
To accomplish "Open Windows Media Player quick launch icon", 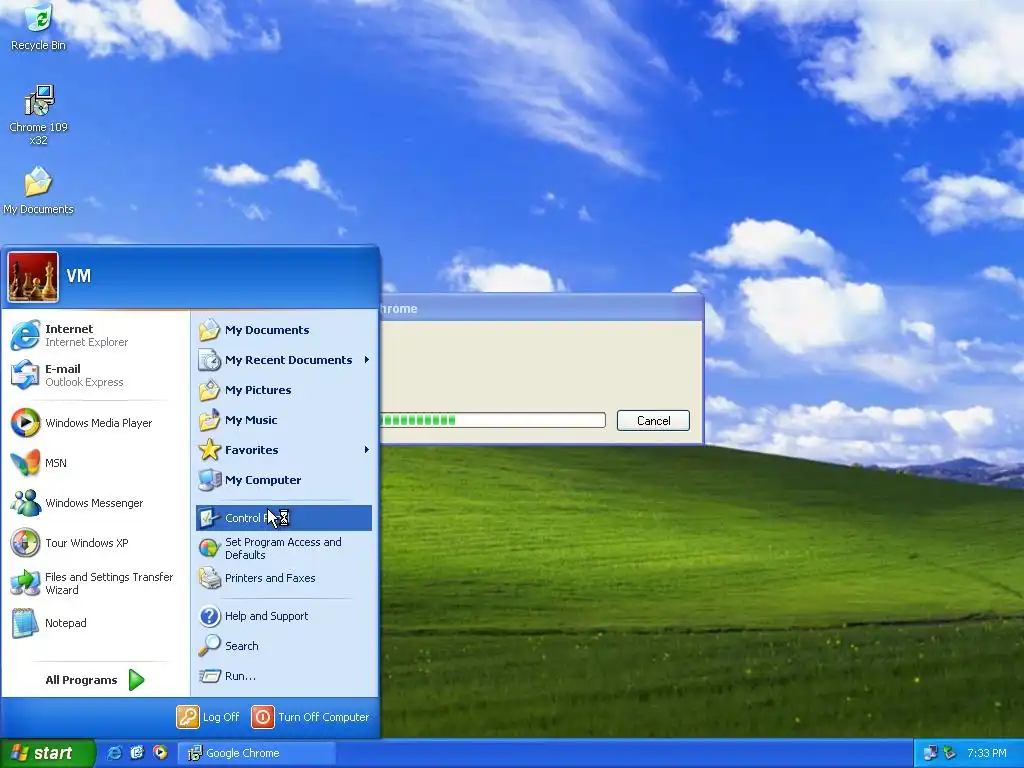I will click(160, 753).
